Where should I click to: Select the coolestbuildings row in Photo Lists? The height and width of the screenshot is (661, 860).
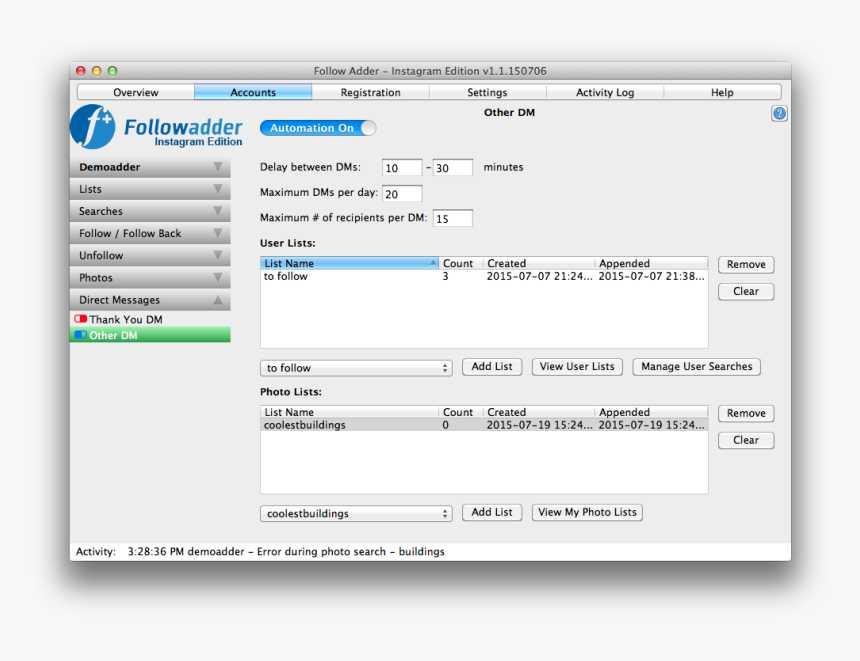(x=484, y=425)
